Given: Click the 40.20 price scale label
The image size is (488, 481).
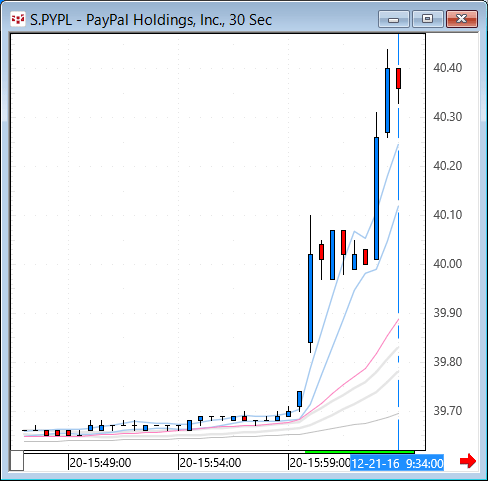Looking at the screenshot, I should point(448,166).
